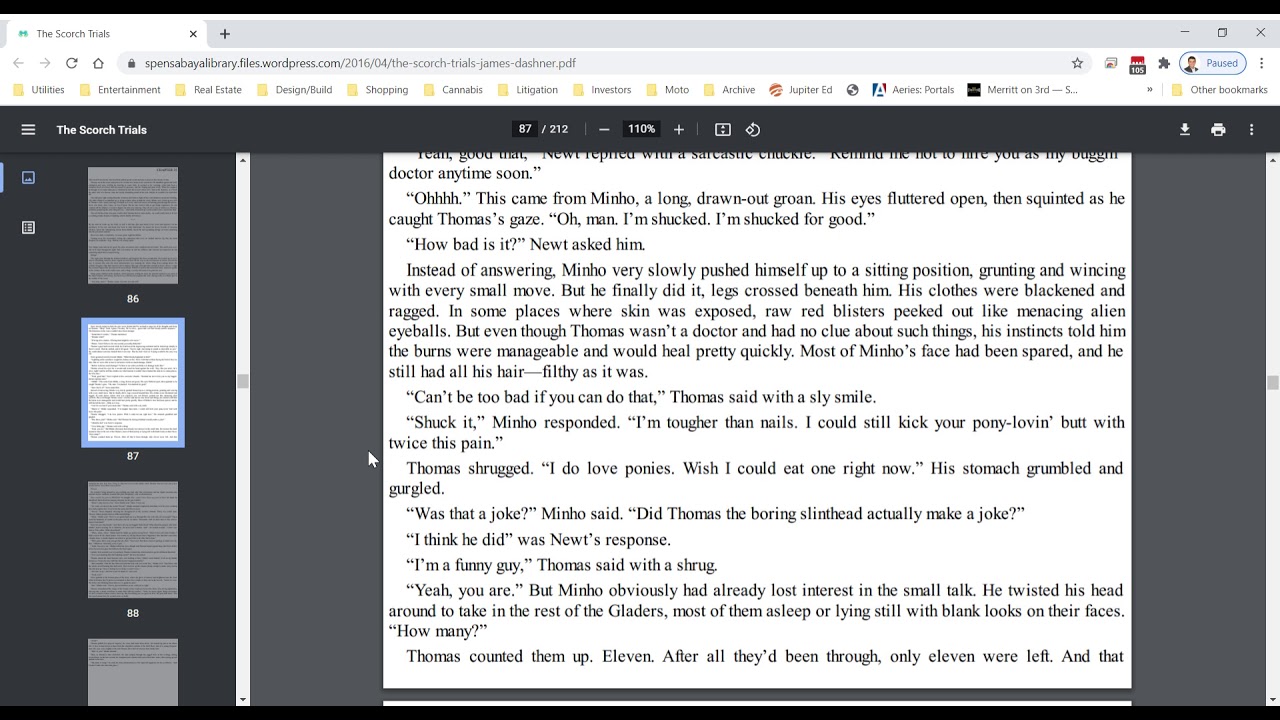Click the thumbnail panel scroll down arrow
Screen dimensions: 1280x720
242,700
